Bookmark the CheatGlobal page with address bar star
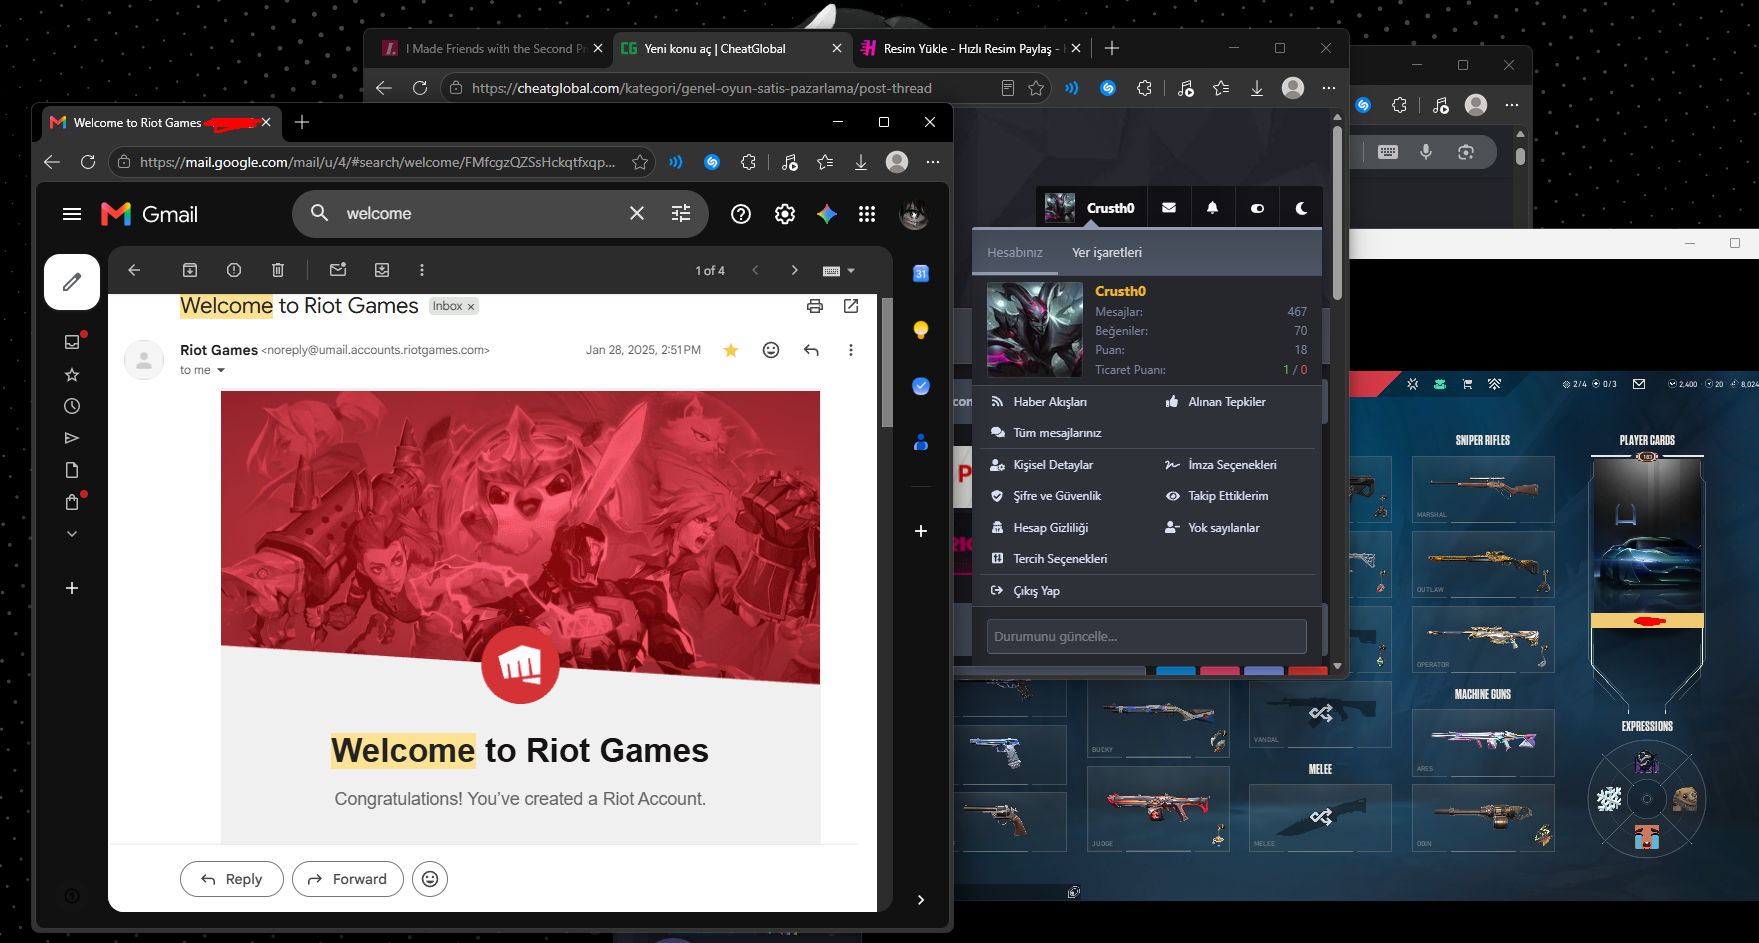The image size is (1759, 943). point(1036,88)
